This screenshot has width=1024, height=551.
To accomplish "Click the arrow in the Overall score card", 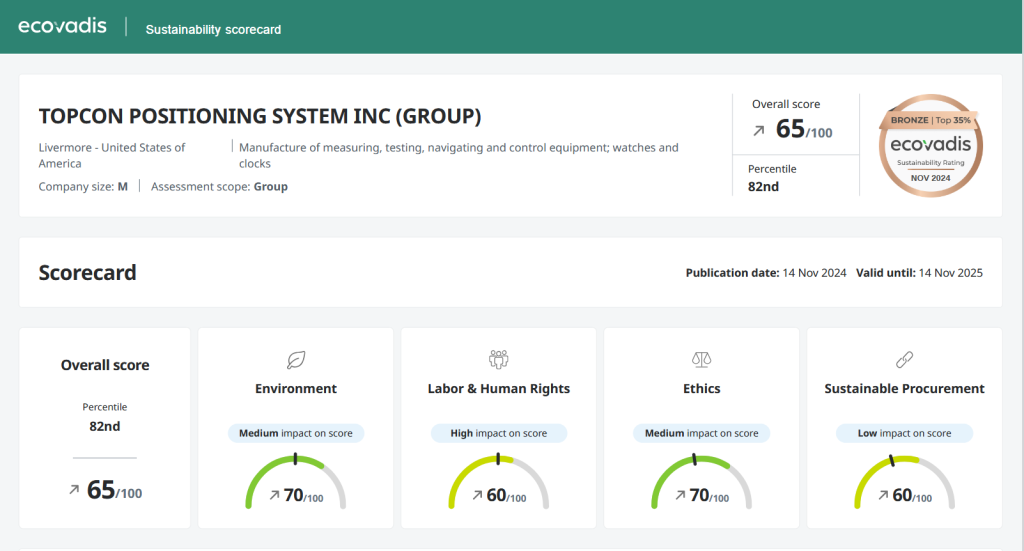I will click(x=74, y=489).
